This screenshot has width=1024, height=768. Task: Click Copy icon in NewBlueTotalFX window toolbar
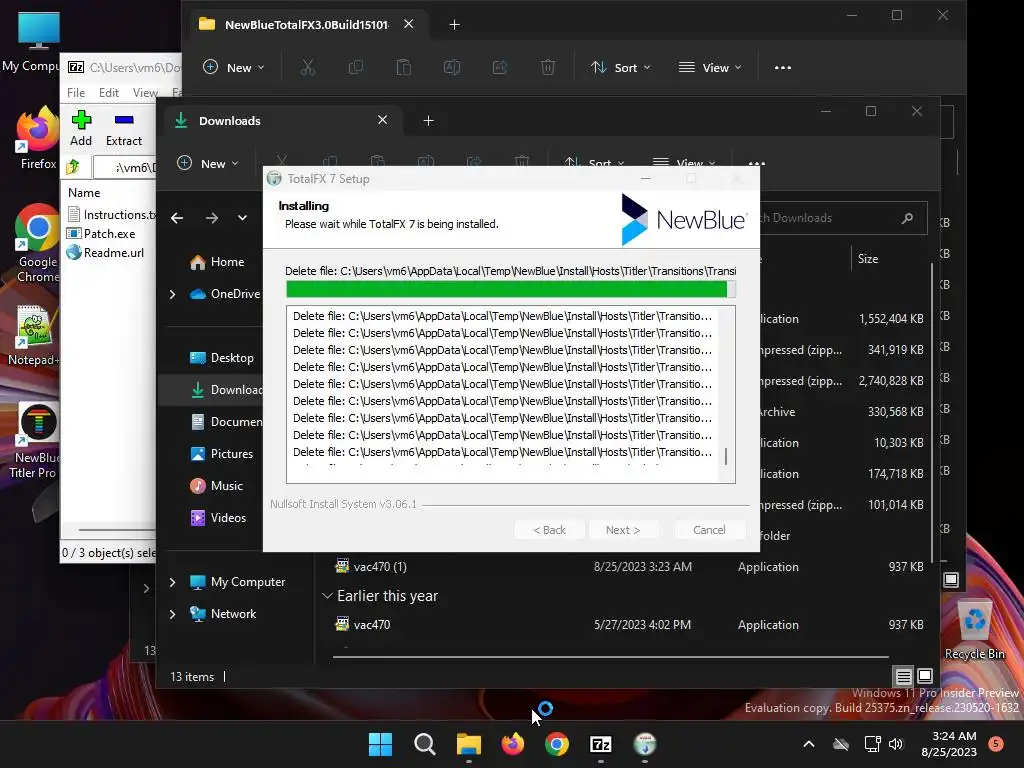(356, 67)
